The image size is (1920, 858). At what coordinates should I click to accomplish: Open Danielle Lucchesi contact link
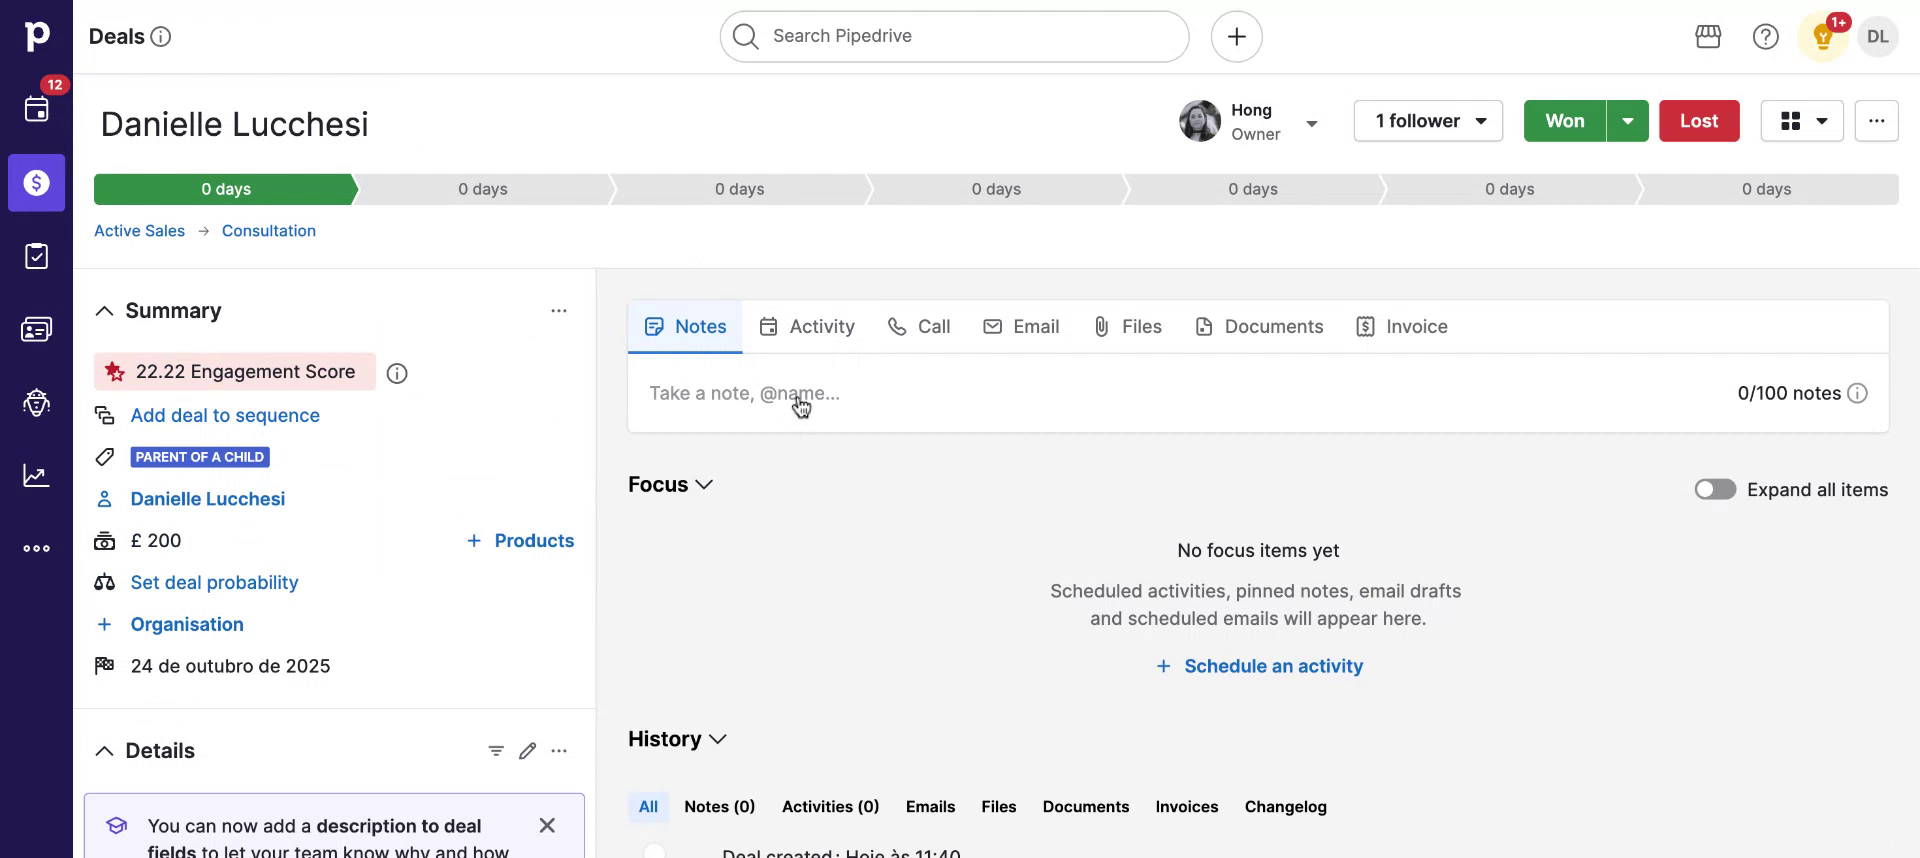pos(207,499)
